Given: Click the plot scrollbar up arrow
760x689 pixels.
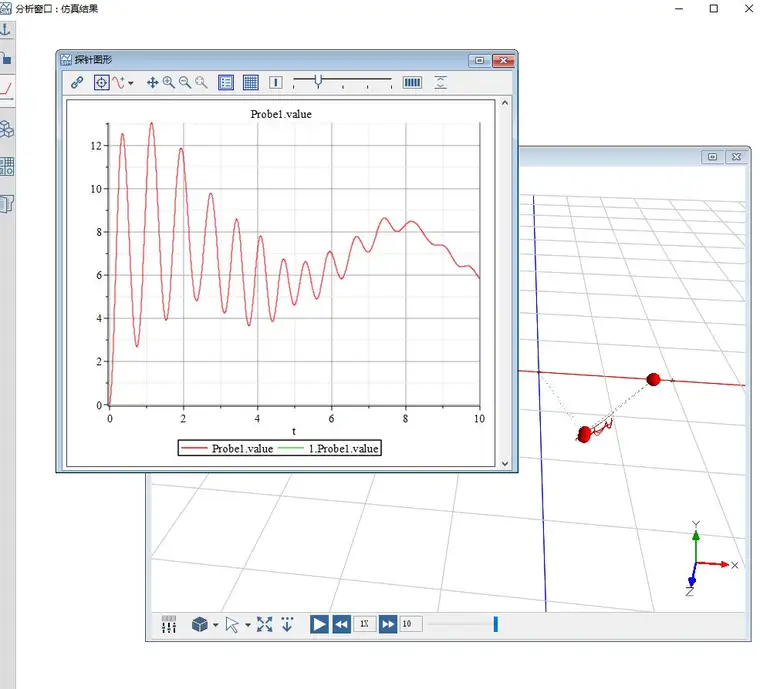Looking at the screenshot, I should (x=505, y=103).
